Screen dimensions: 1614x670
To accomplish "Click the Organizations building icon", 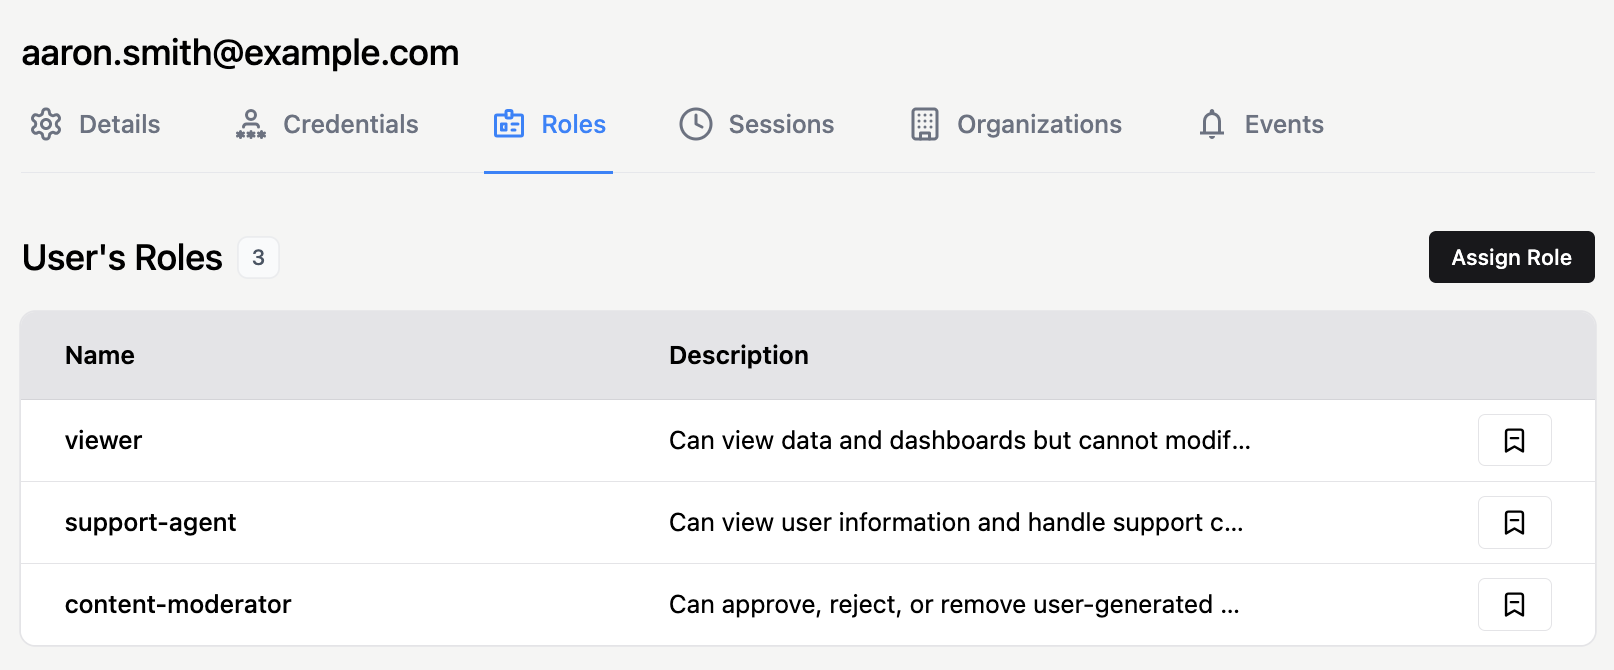I will [925, 124].
